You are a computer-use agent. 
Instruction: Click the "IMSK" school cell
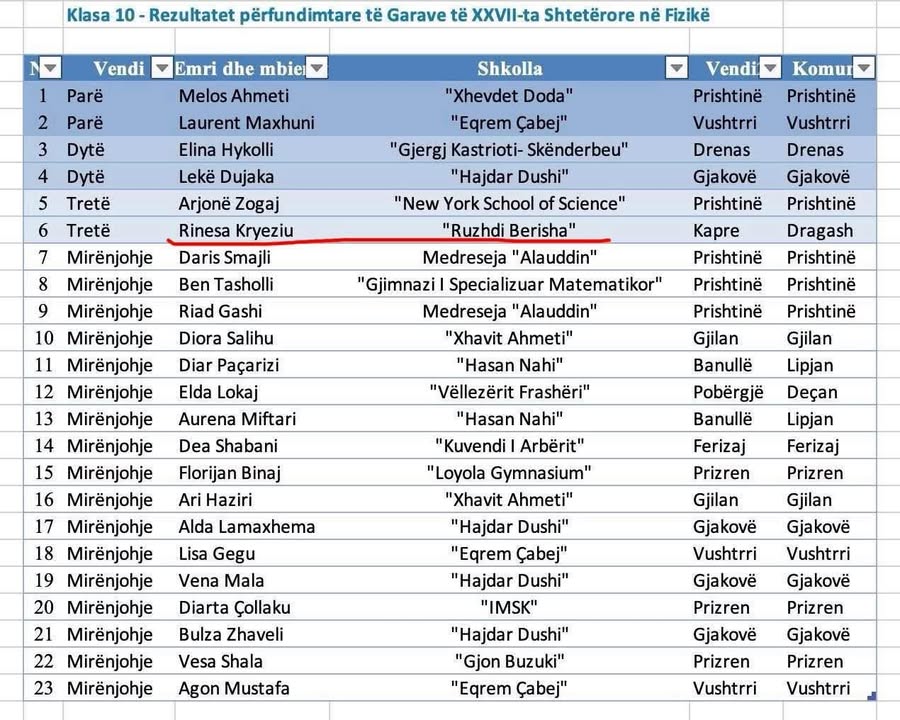click(x=509, y=608)
